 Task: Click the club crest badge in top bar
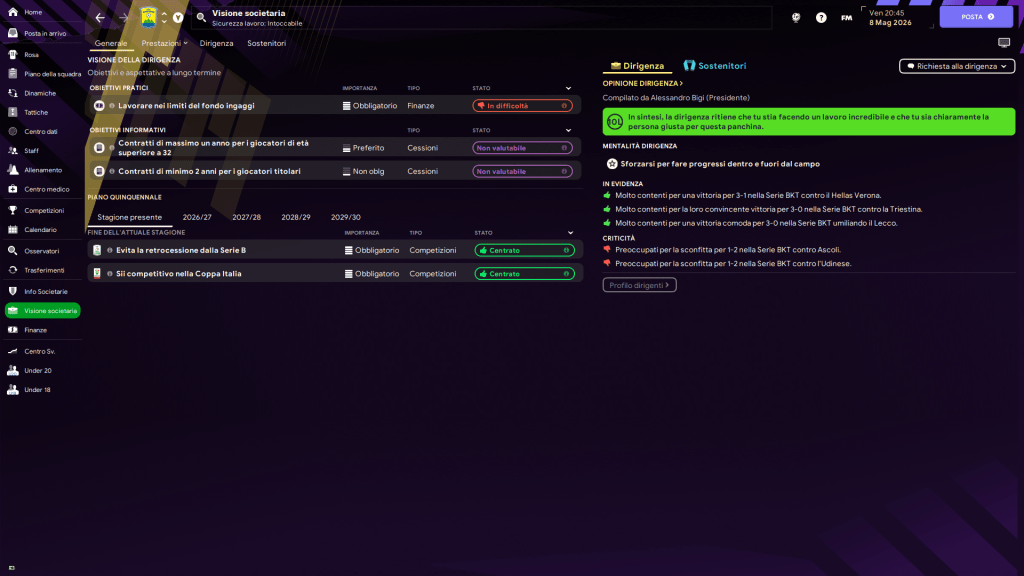[148, 17]
